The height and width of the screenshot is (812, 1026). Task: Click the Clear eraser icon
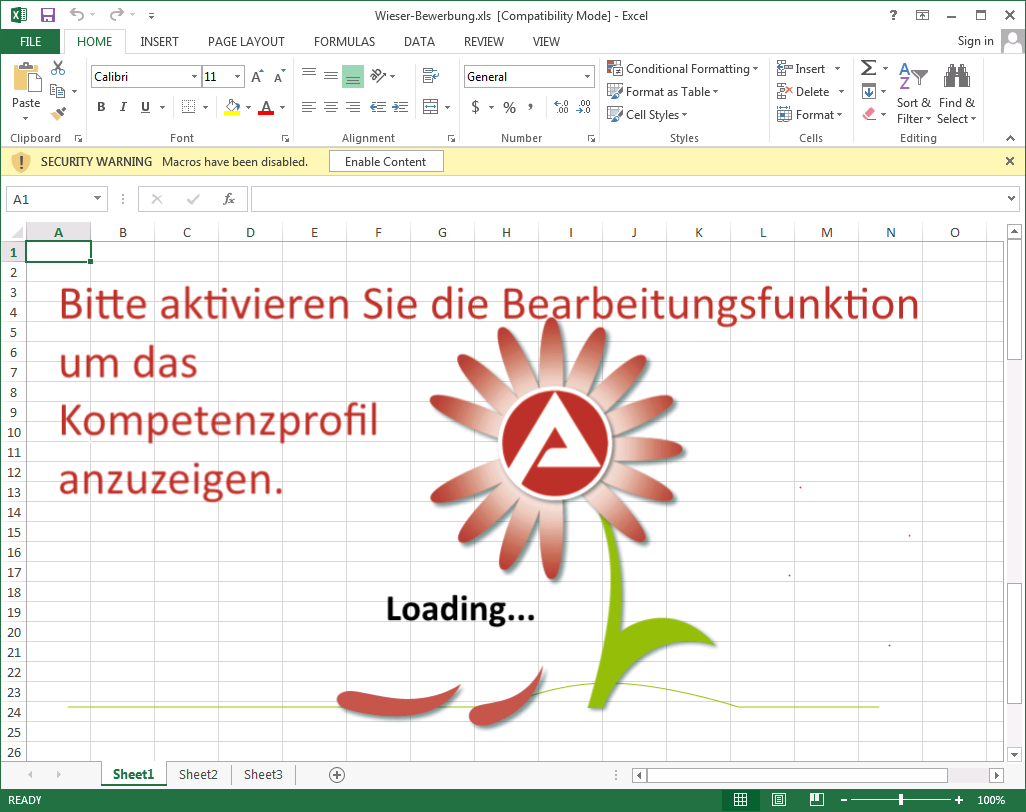(x=869, y=114)
